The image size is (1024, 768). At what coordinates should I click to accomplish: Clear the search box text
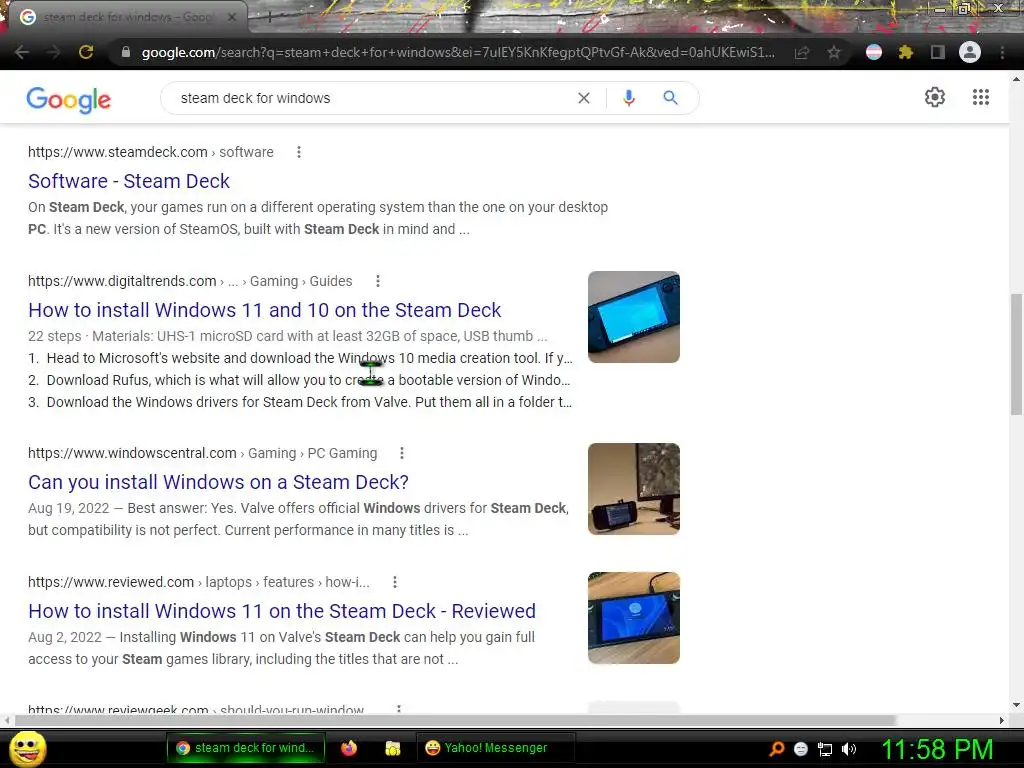coord(584,98)
